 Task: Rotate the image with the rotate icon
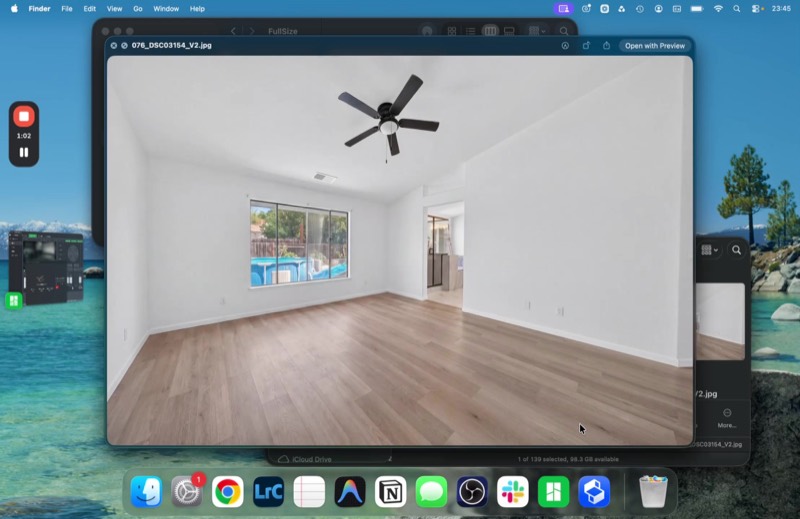(x=586, y=45)
